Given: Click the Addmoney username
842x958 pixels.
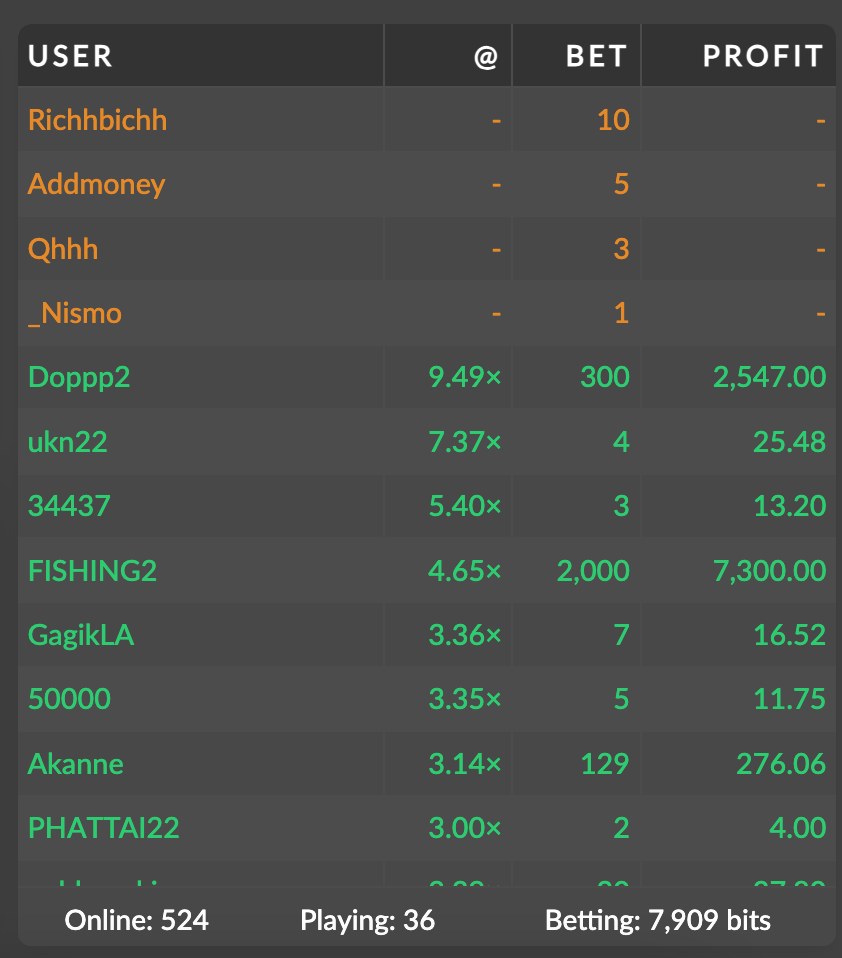Looking at the screenshot, I should tap(96, 185).
